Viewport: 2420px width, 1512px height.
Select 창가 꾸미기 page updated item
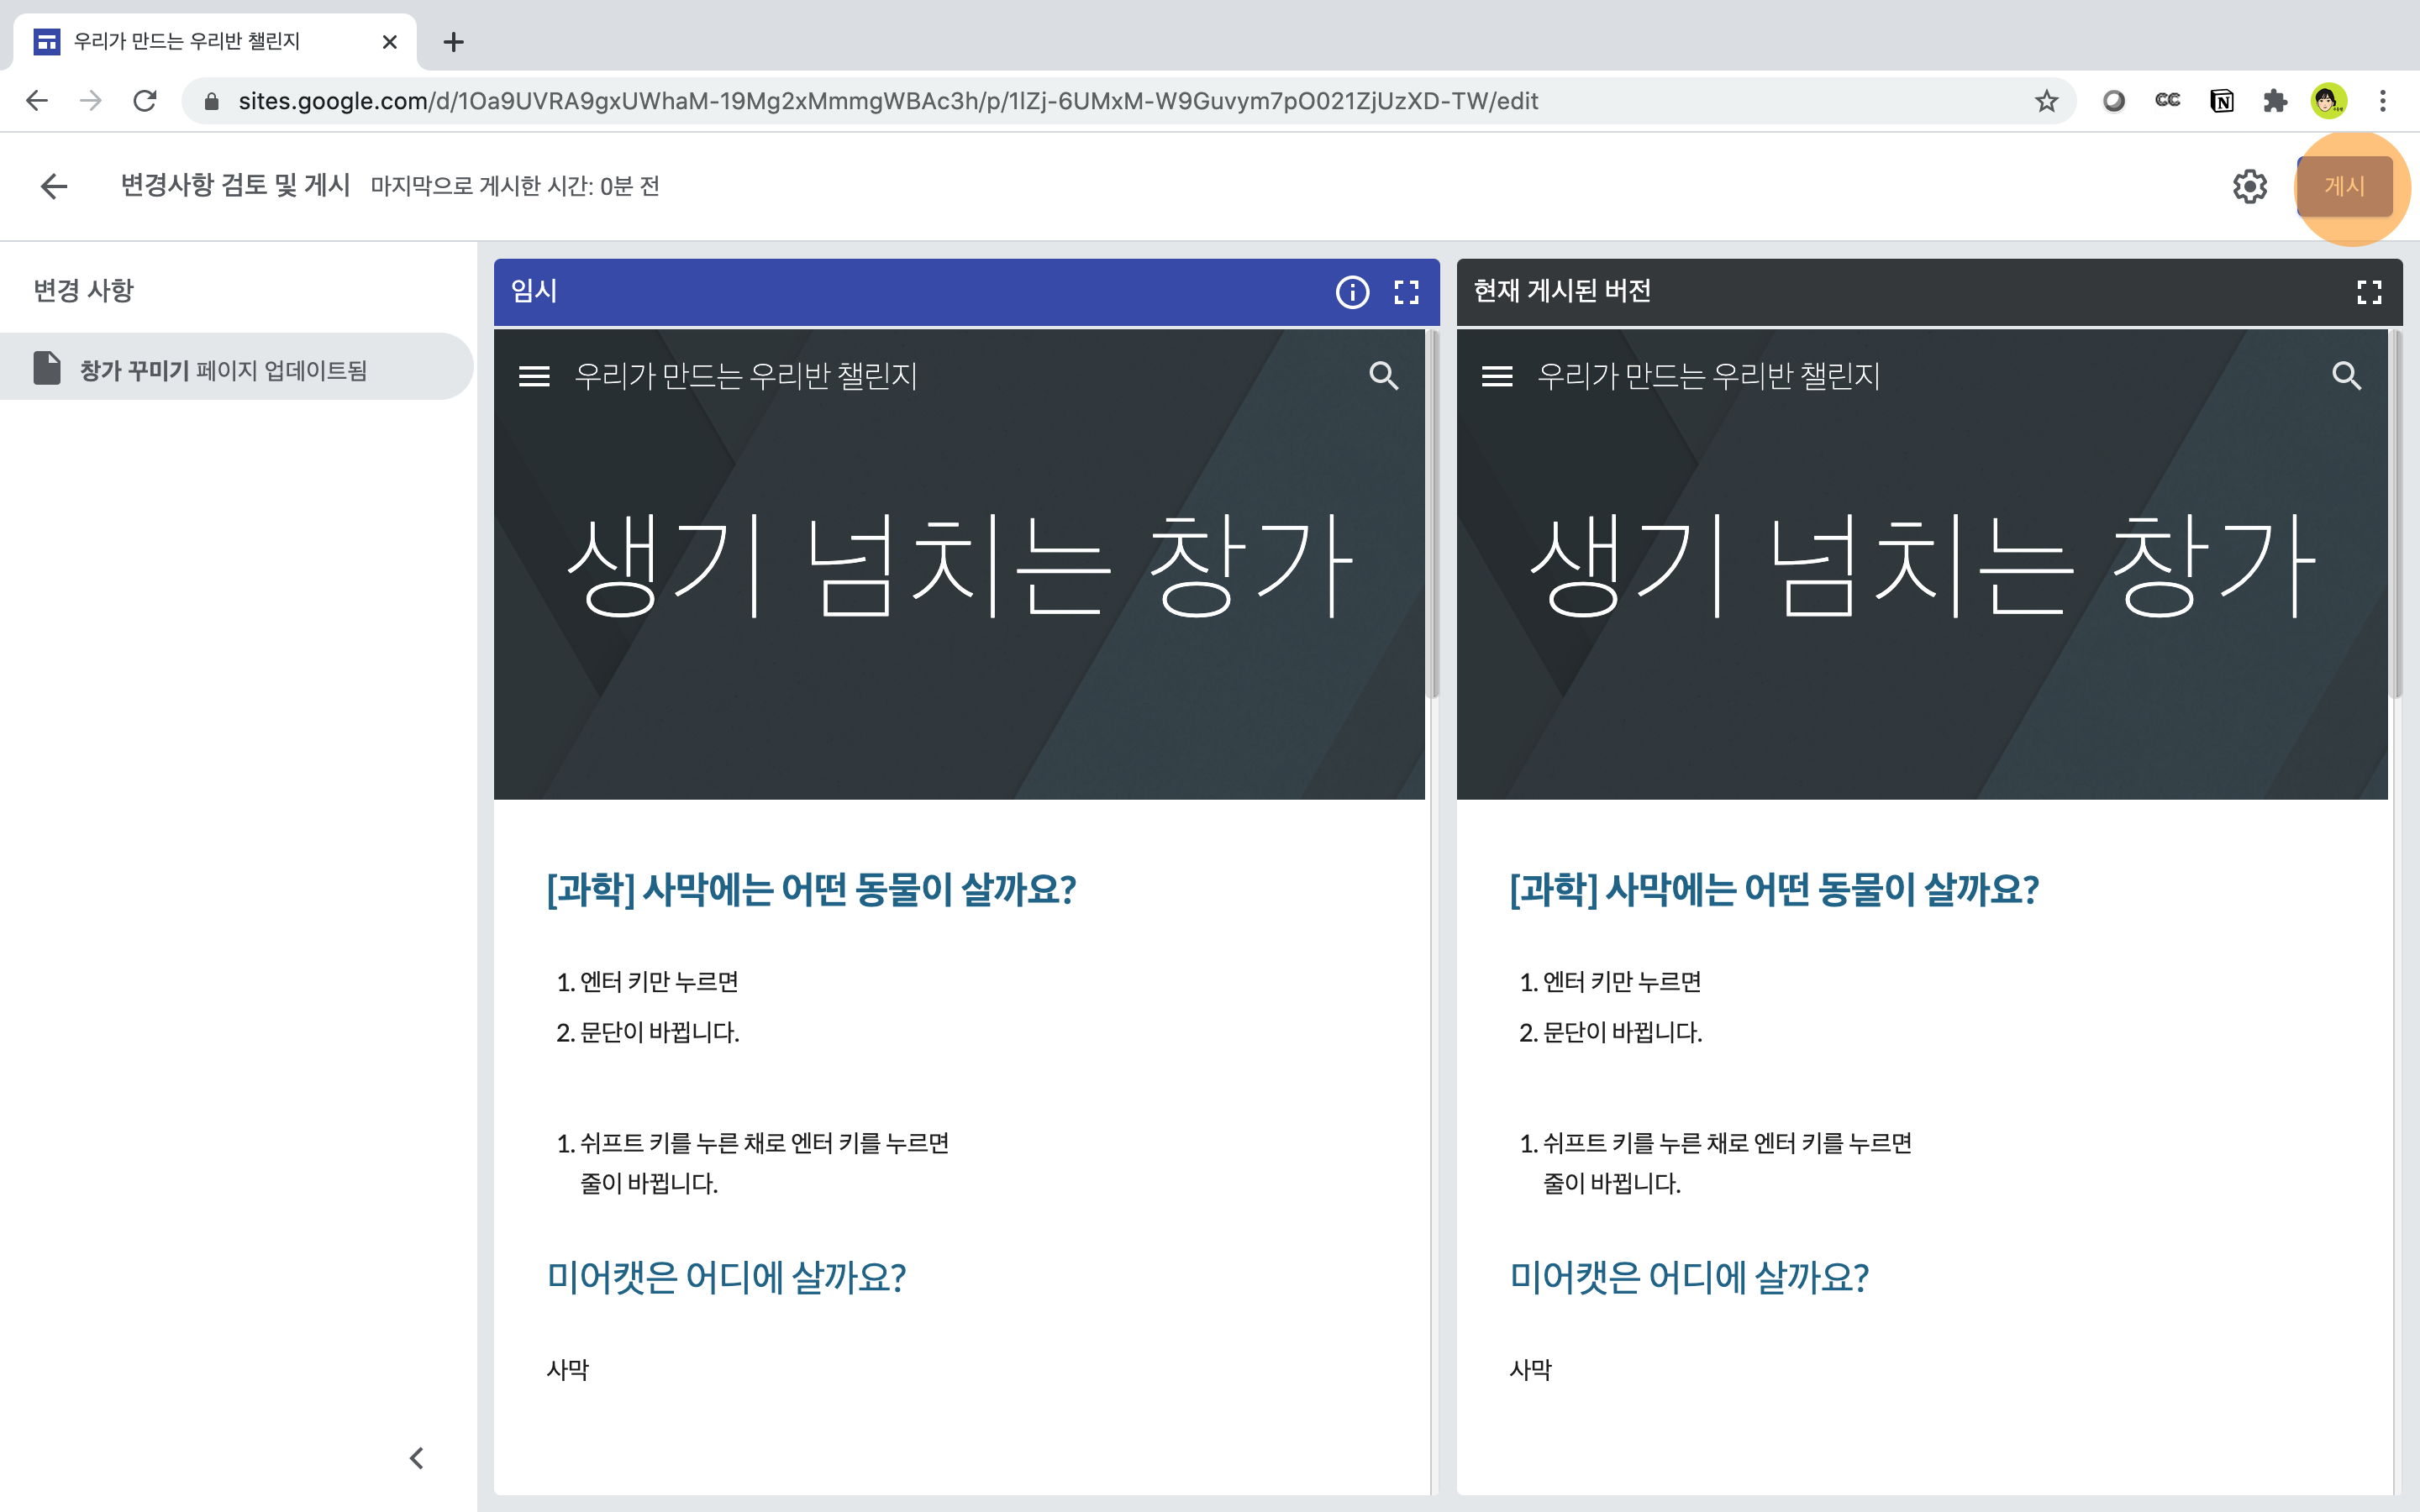224,370
